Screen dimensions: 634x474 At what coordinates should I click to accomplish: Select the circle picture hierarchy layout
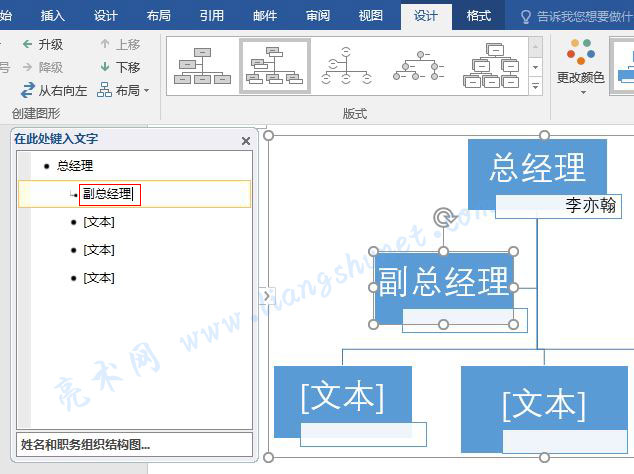418,66
